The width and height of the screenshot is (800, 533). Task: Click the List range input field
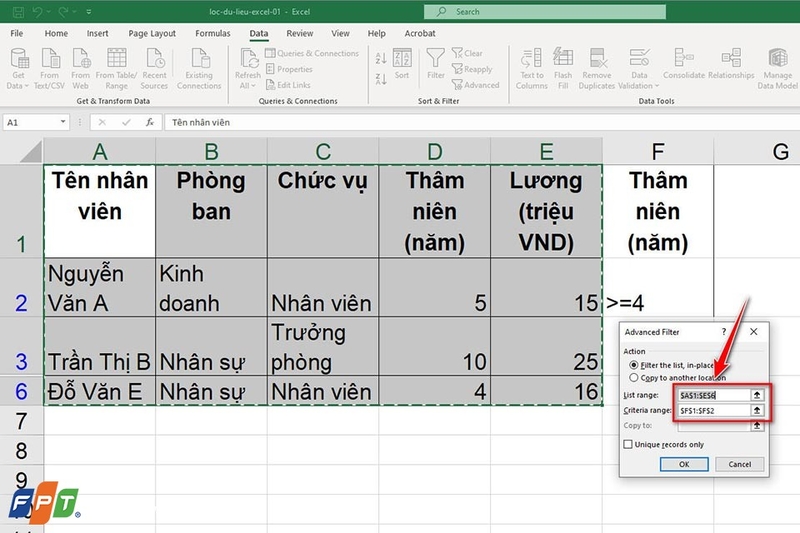[714, 395]
